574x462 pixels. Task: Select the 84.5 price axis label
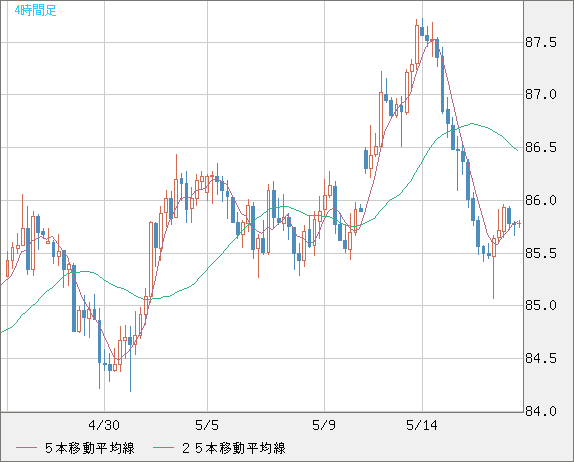[x=541, y=358]
